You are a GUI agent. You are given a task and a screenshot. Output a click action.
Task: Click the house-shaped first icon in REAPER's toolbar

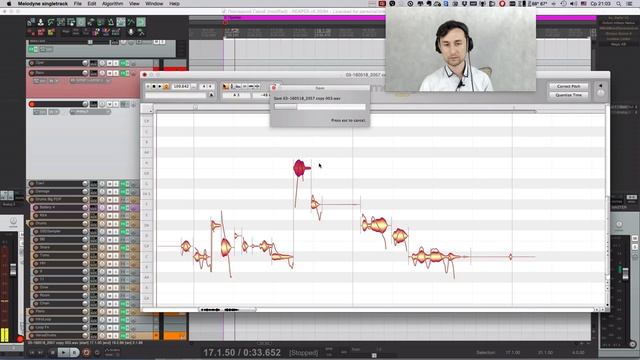click(31, 22)
